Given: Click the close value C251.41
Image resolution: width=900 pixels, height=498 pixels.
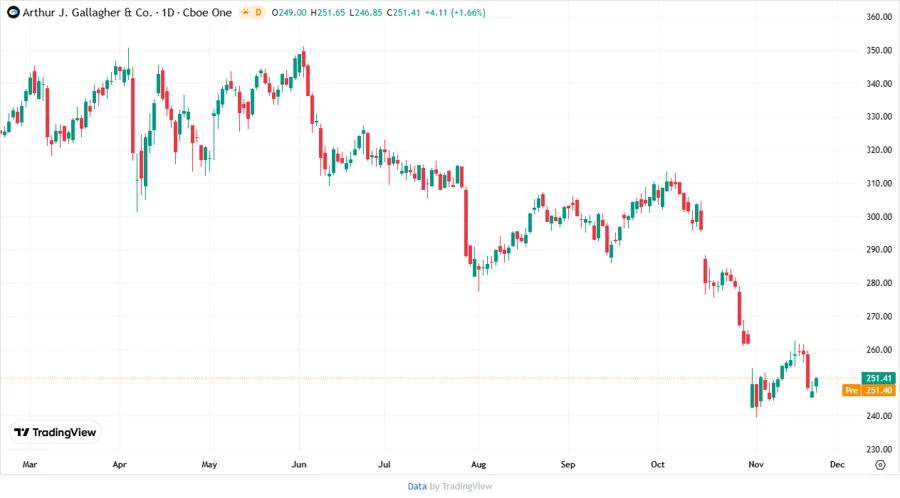Looking at the screenshot, I should click(x=404, y=12).
